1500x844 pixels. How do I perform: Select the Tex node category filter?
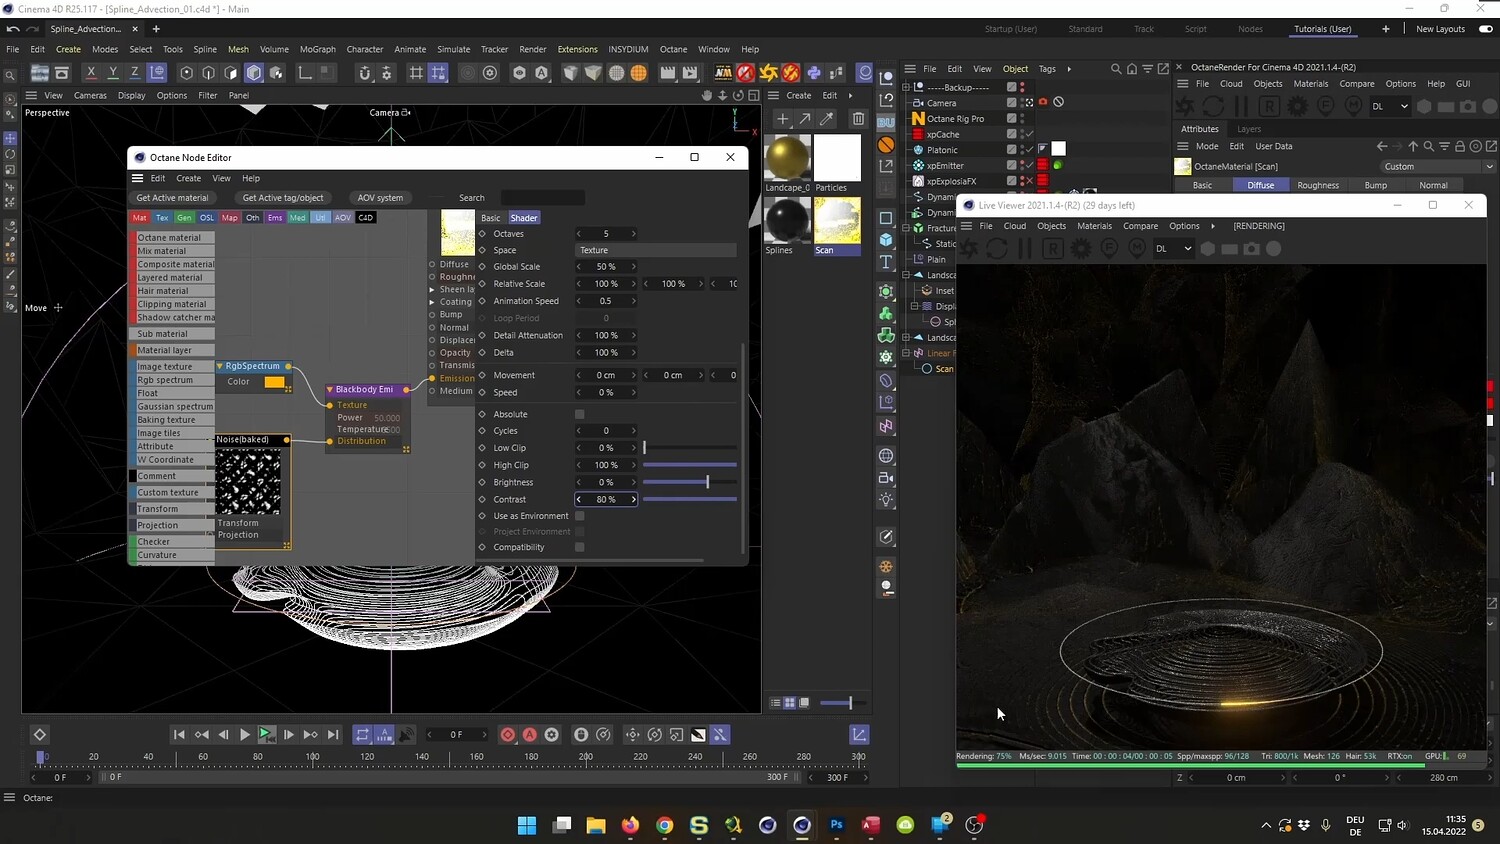(162, 217)
